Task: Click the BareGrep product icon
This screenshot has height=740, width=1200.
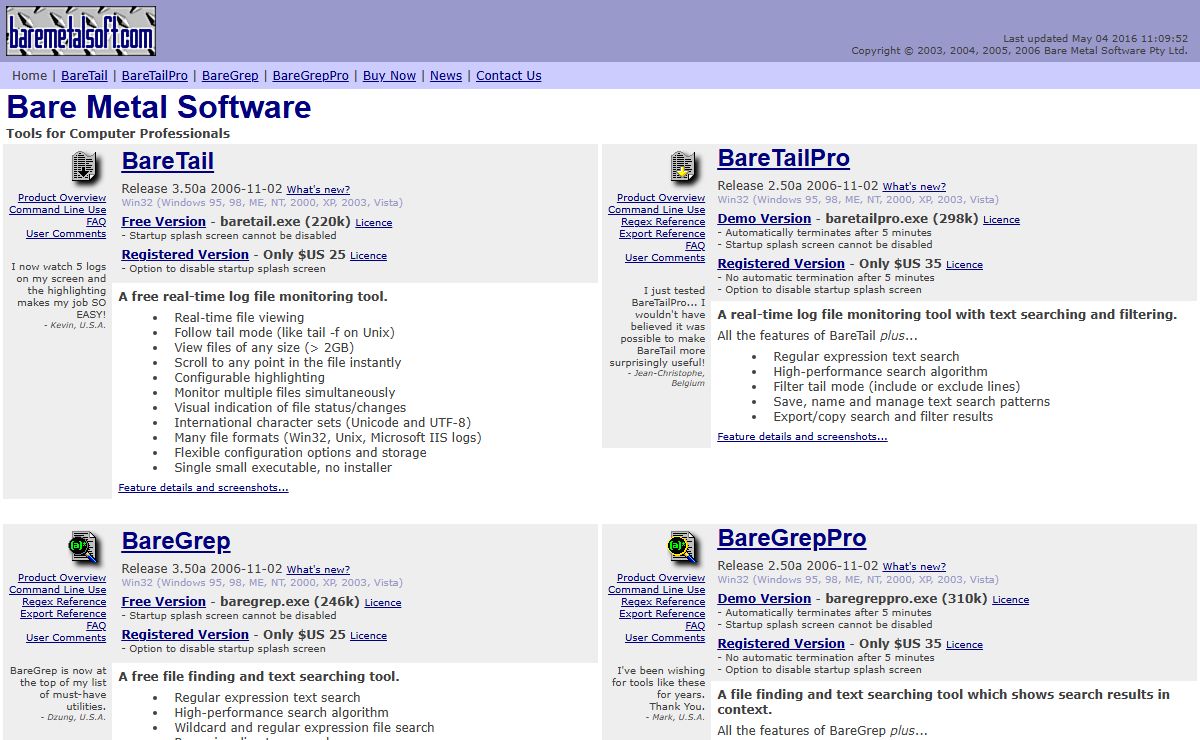Action: 84,546
